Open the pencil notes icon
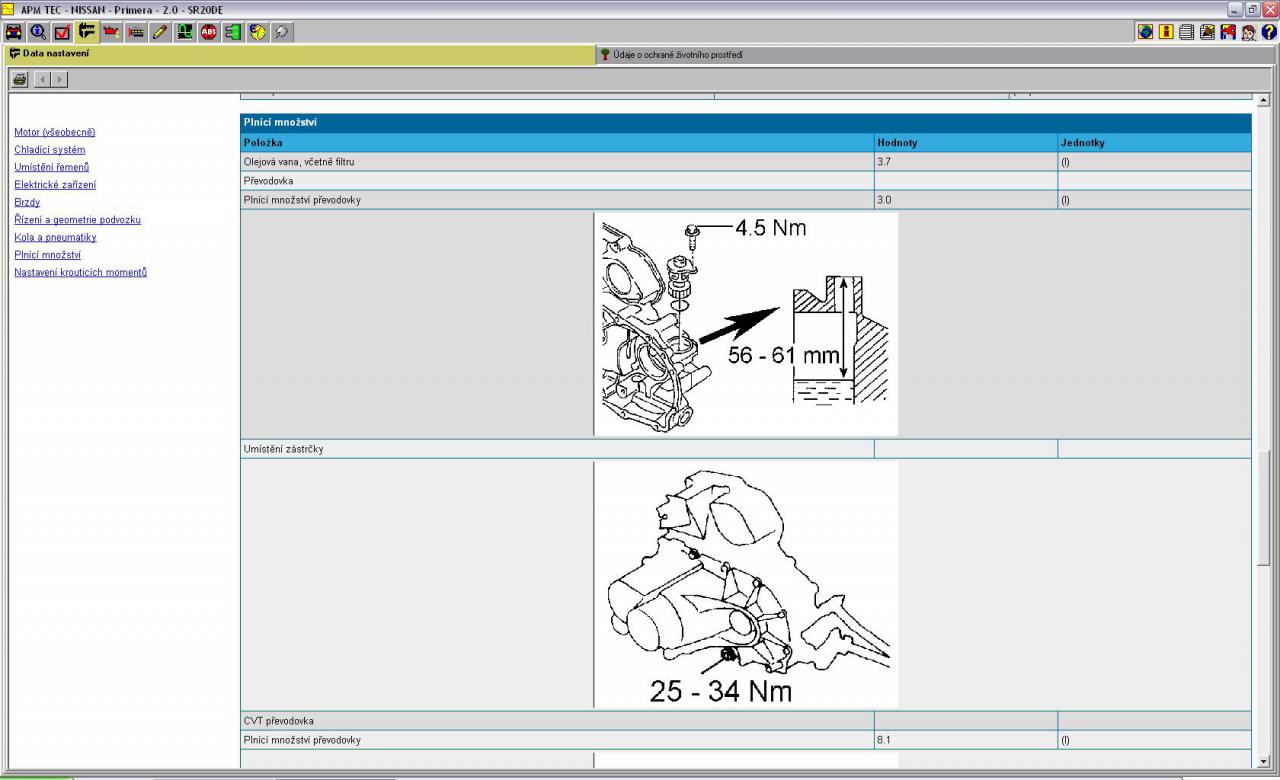Viewport: 1280px width, 780px height. tap(160, 32)
